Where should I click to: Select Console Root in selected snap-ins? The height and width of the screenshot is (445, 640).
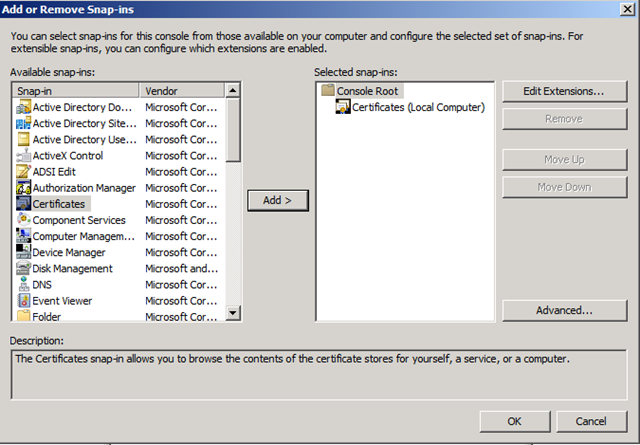[x=367, y=91]
